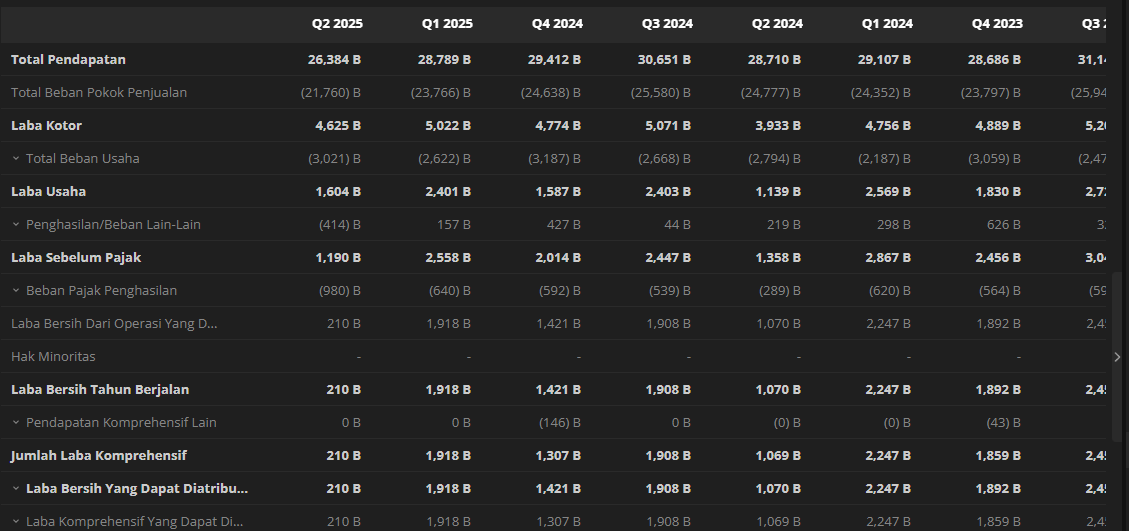The height and width of the screenshot is (531, 1129).
Task: Click the Total Pendapatan row label
Action: pyautogui.click(x=68, y=60)
